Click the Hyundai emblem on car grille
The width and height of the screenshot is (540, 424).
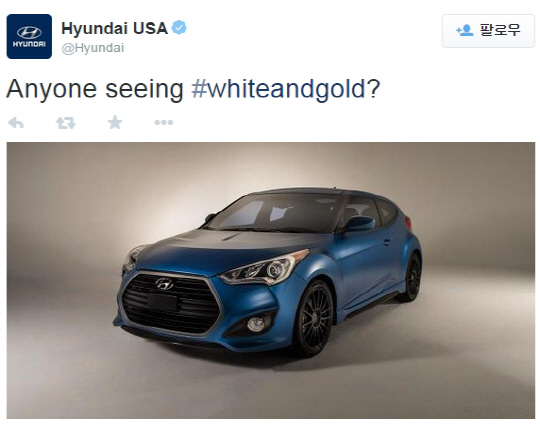point(165,284)
